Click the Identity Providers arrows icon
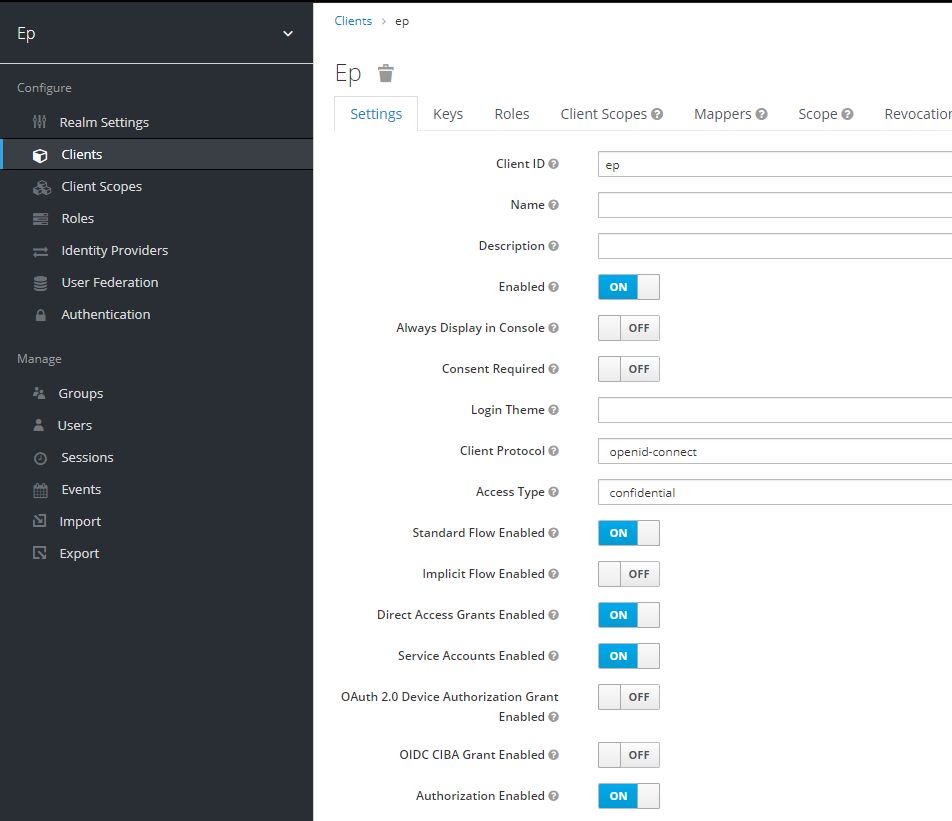The image size is (952, 821). coord(40,251)
